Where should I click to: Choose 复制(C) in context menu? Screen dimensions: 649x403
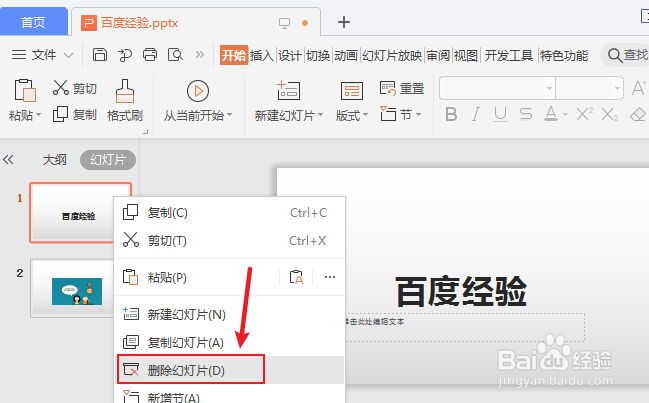229,213
